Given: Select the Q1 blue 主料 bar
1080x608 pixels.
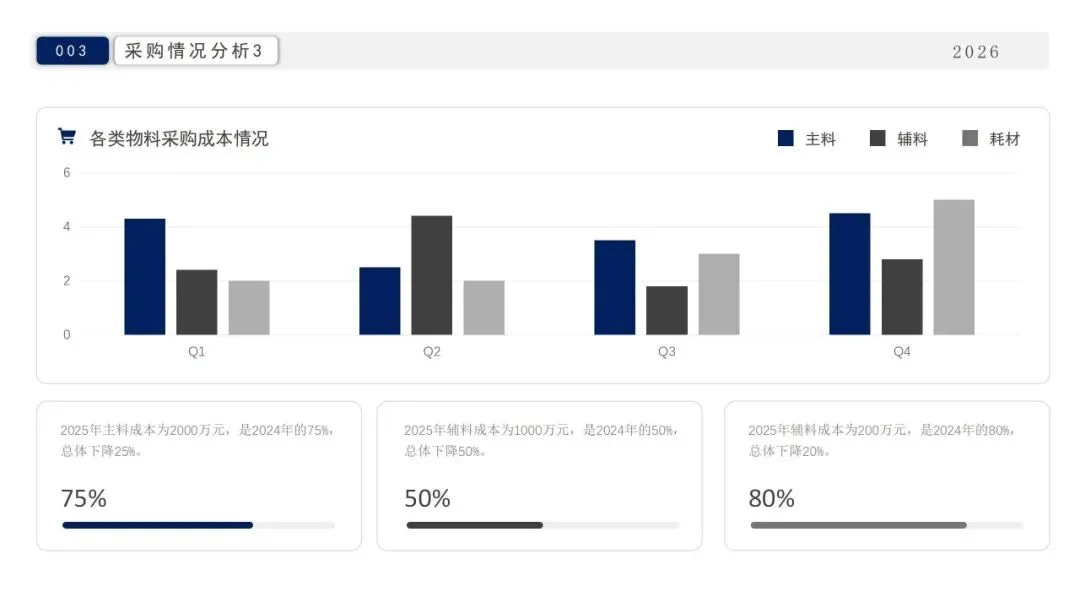Looking at the screenshot, I should pos(145,276).
